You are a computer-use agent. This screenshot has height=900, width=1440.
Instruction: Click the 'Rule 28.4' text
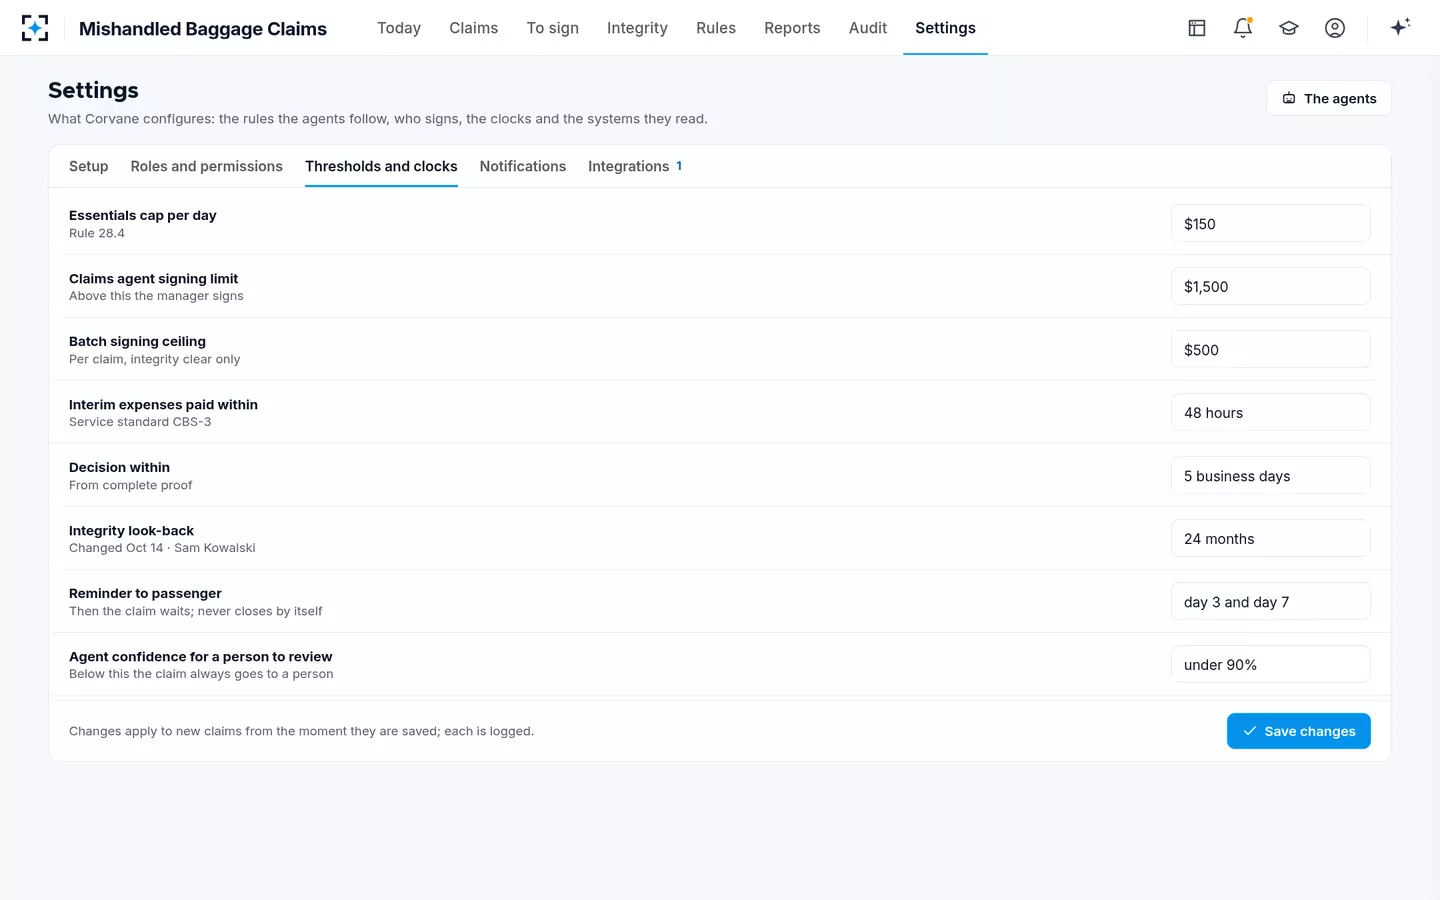click(x=97, y=233)
